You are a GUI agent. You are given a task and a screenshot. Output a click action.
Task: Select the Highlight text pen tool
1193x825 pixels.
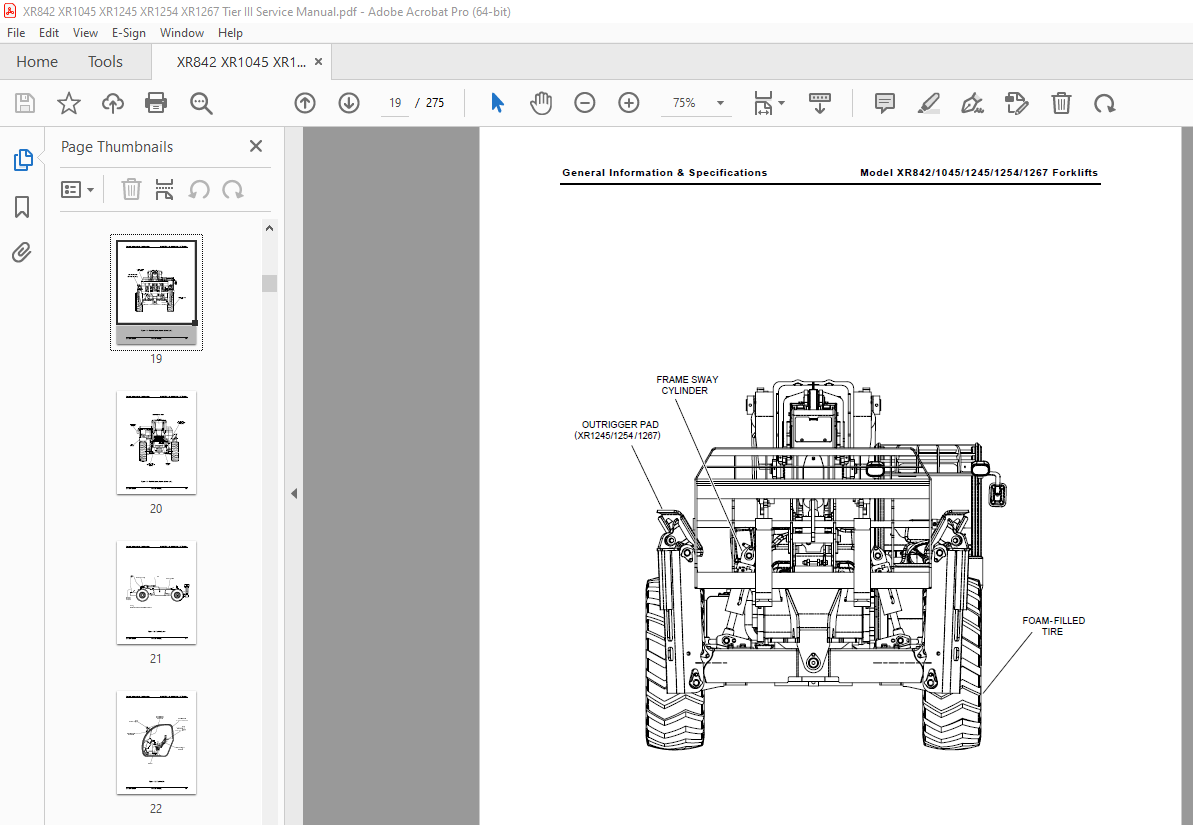(x=928, y=103)
